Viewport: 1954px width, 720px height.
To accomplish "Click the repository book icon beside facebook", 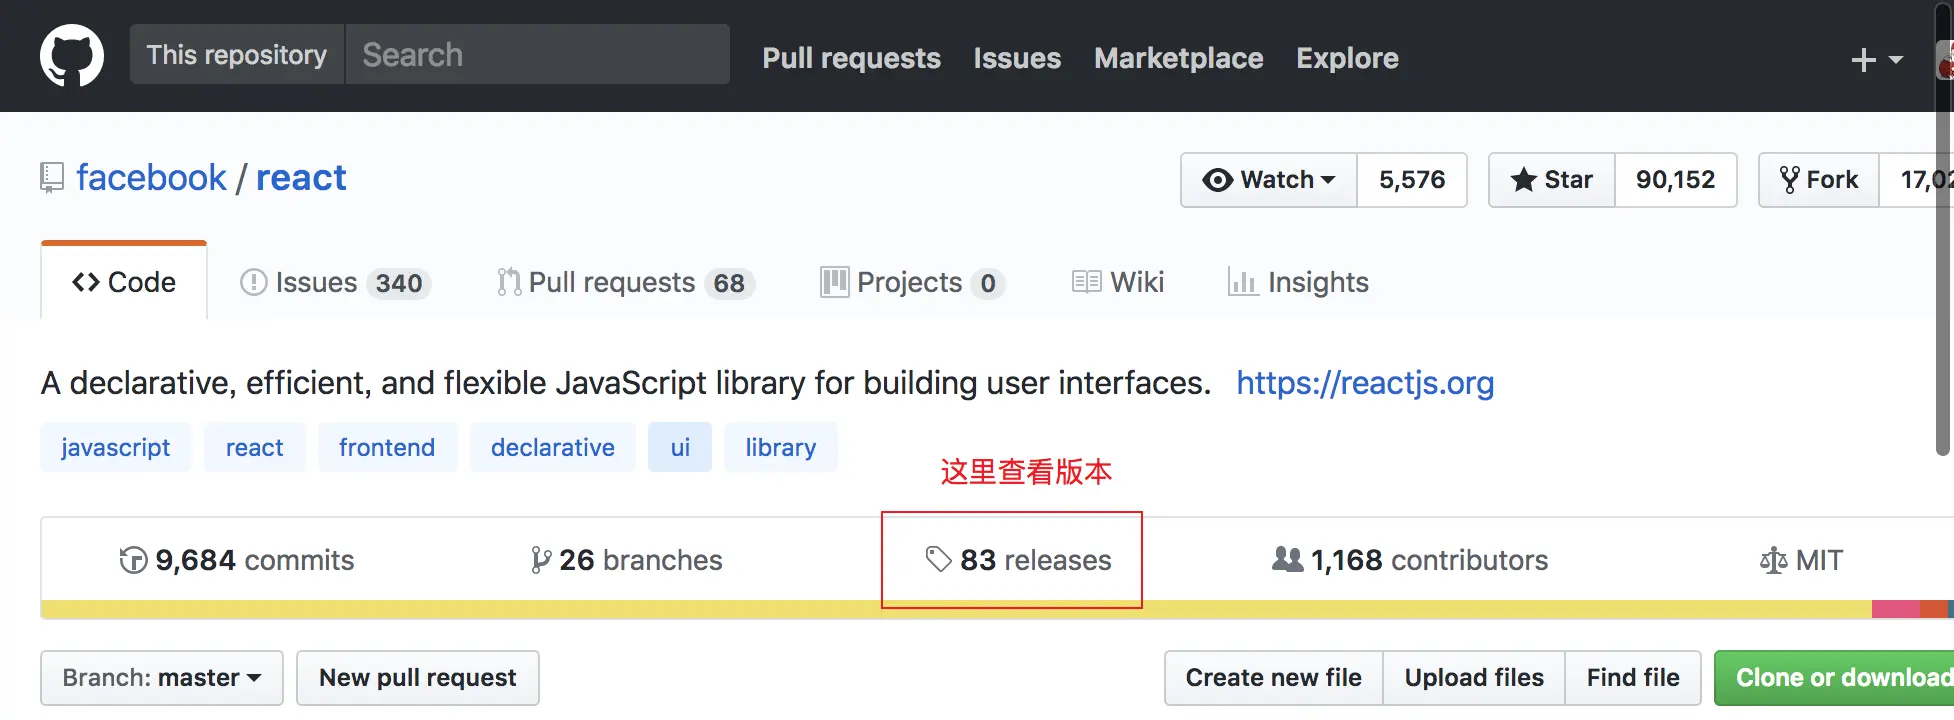I will tap(52, 178).
